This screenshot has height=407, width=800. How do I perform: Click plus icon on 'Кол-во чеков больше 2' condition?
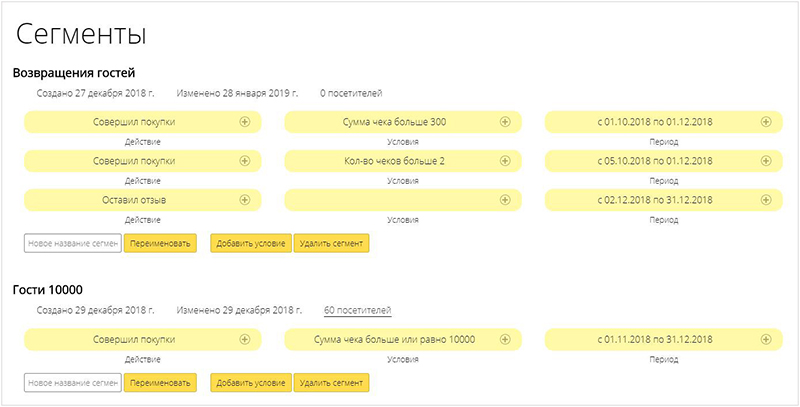(505, 161)
